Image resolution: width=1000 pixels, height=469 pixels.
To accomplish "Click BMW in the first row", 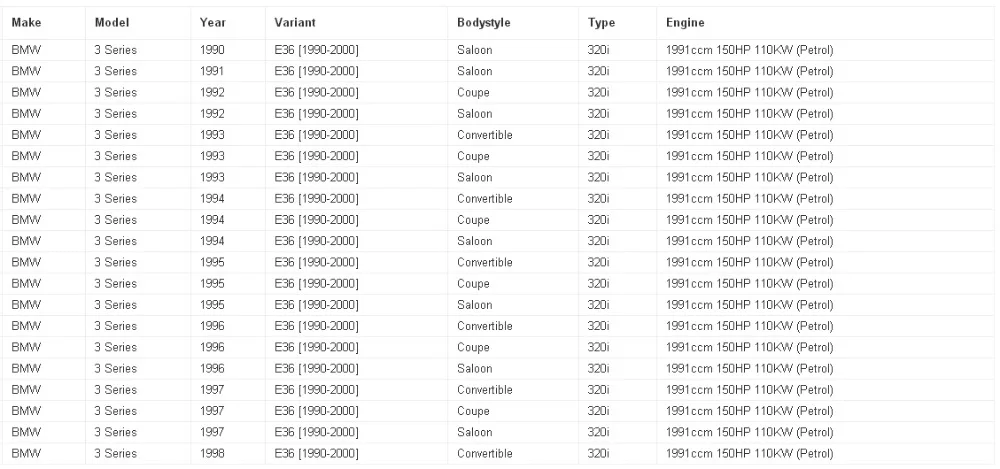I will tap(25, 50).
